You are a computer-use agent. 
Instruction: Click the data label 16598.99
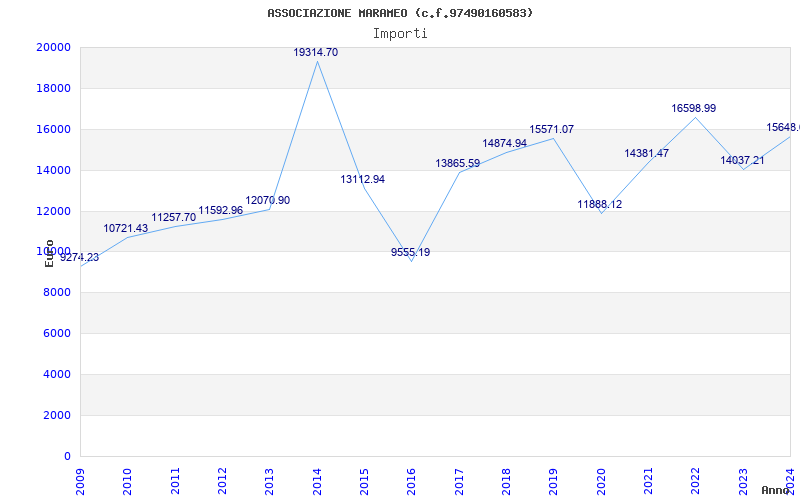693,109
